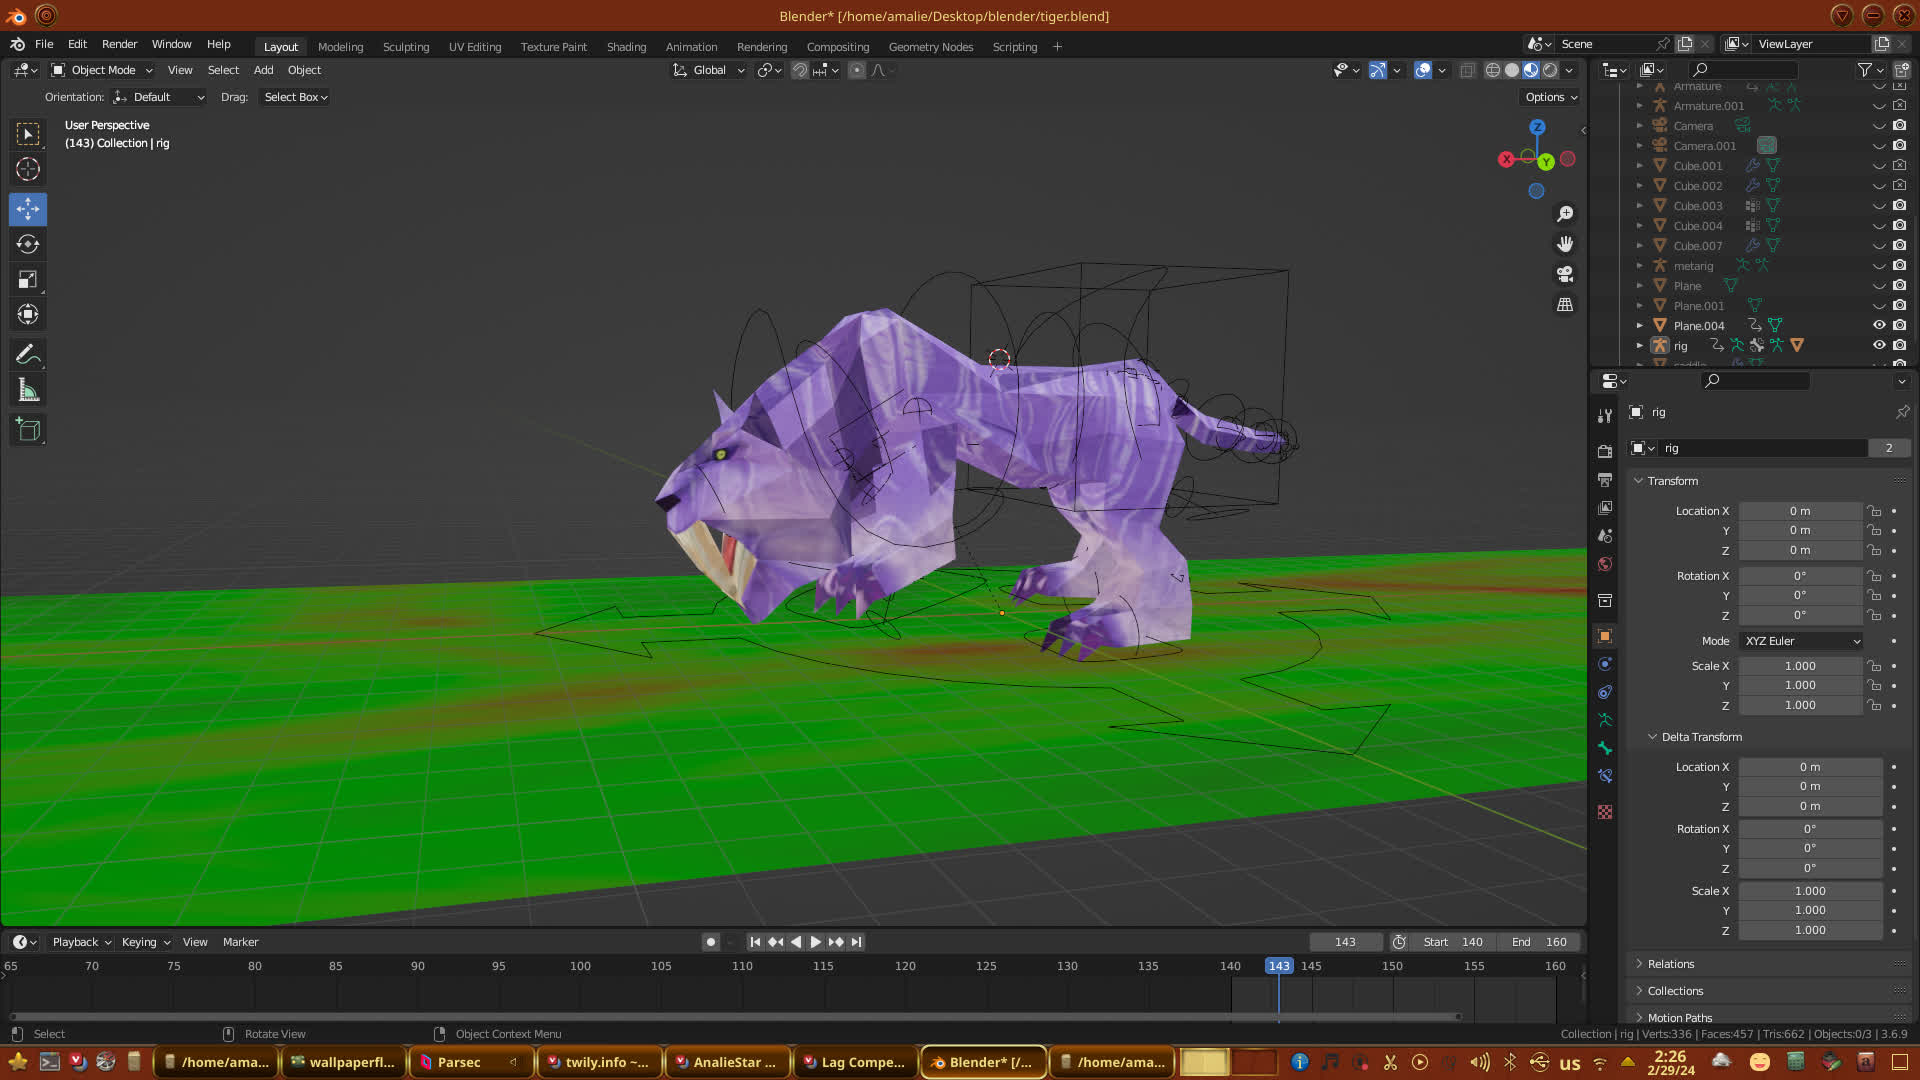Screen dimensions: 1920x1080
Task: Open the Object Mode dropdown
Action: click(x=103, y=70)
